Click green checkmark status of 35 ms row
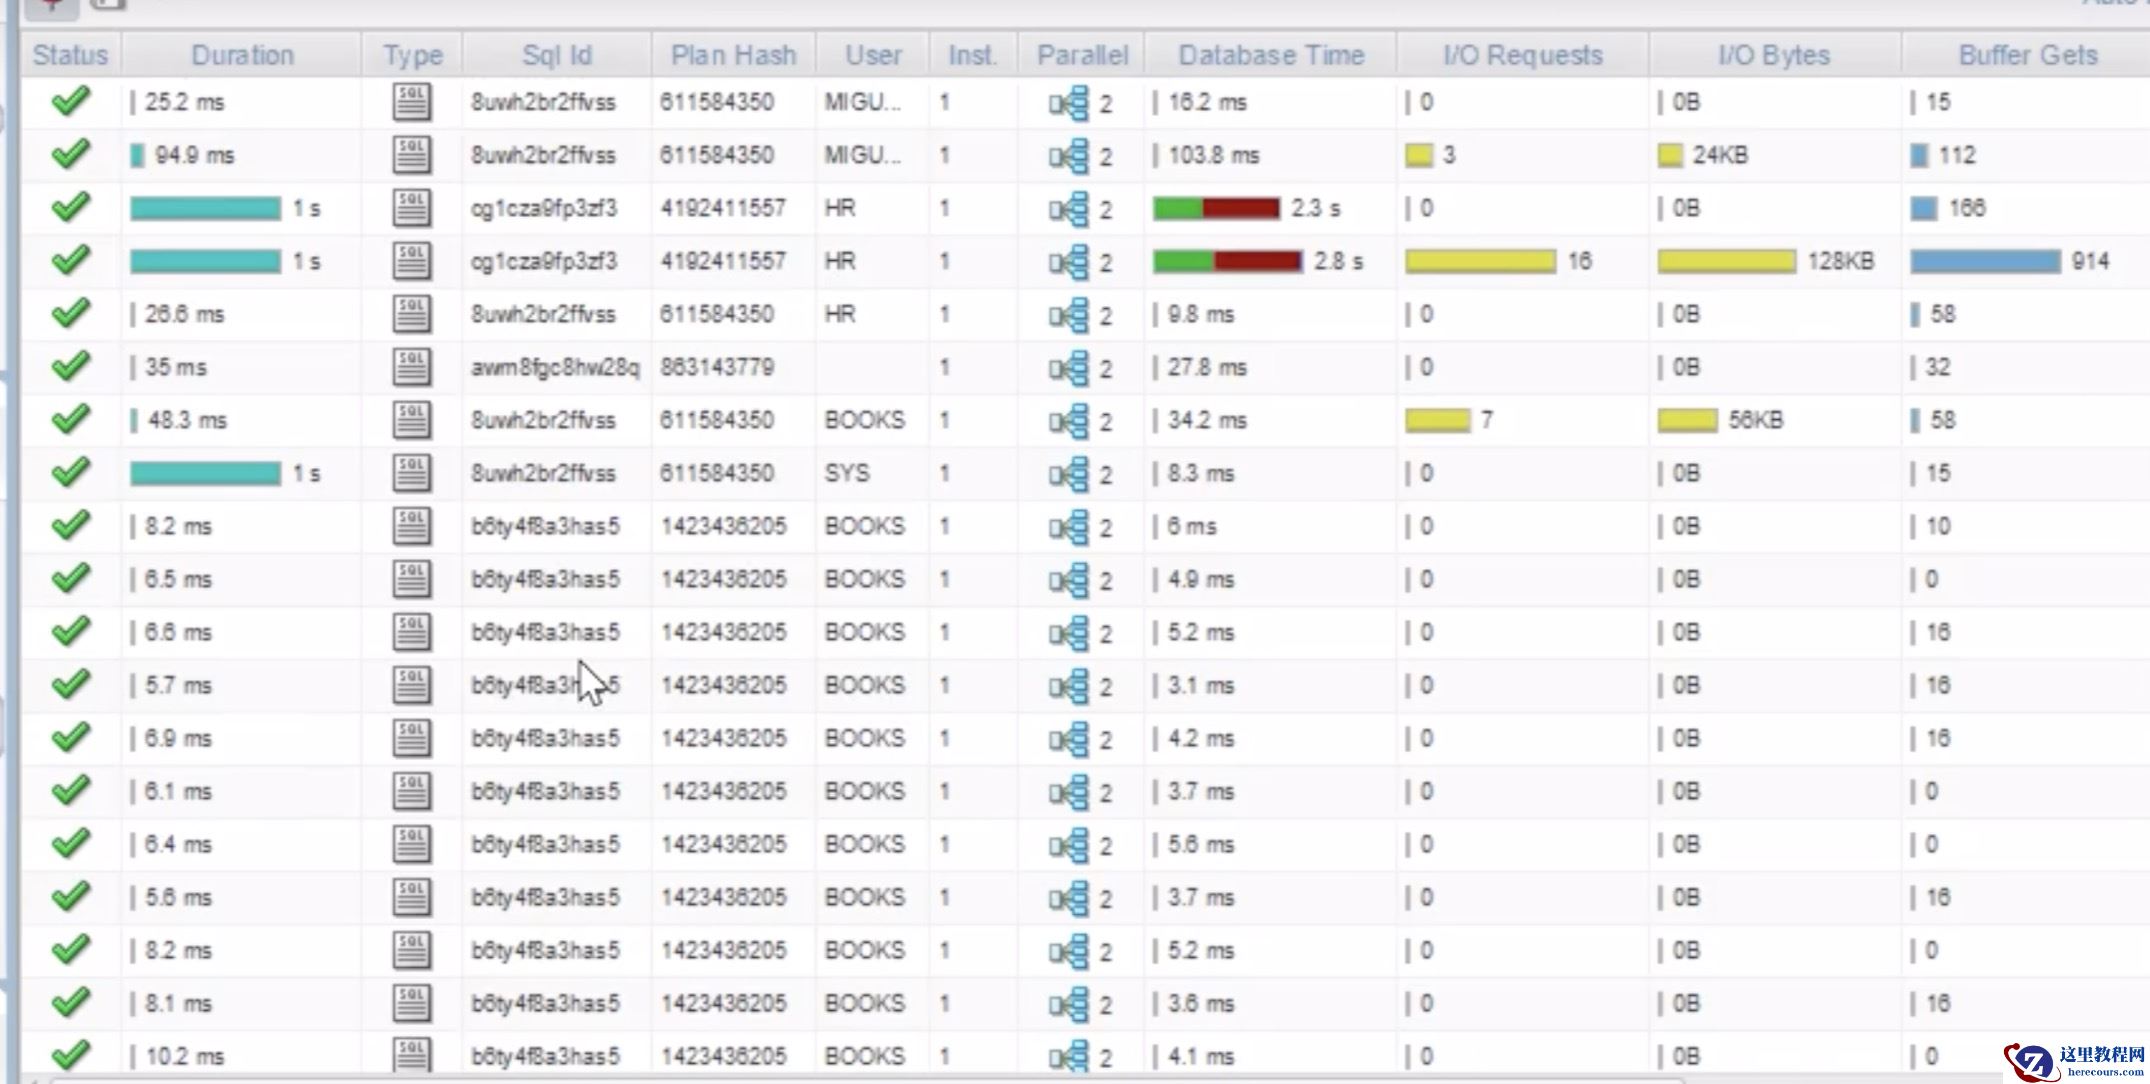This screenshot has height=1084, width=2150. click(70, 366)
